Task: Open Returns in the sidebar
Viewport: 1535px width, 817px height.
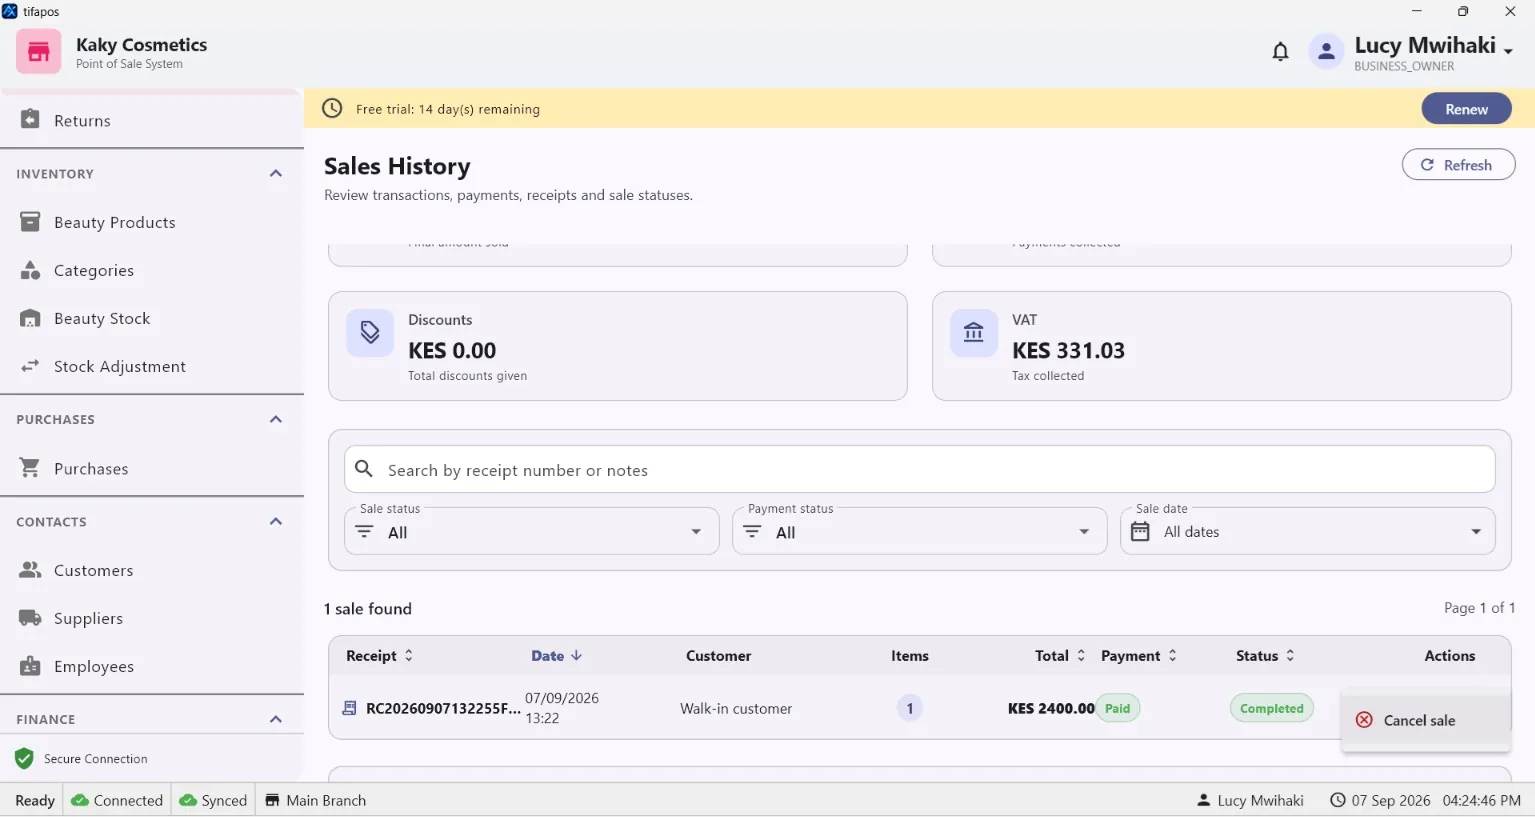Action: [152, 120]
